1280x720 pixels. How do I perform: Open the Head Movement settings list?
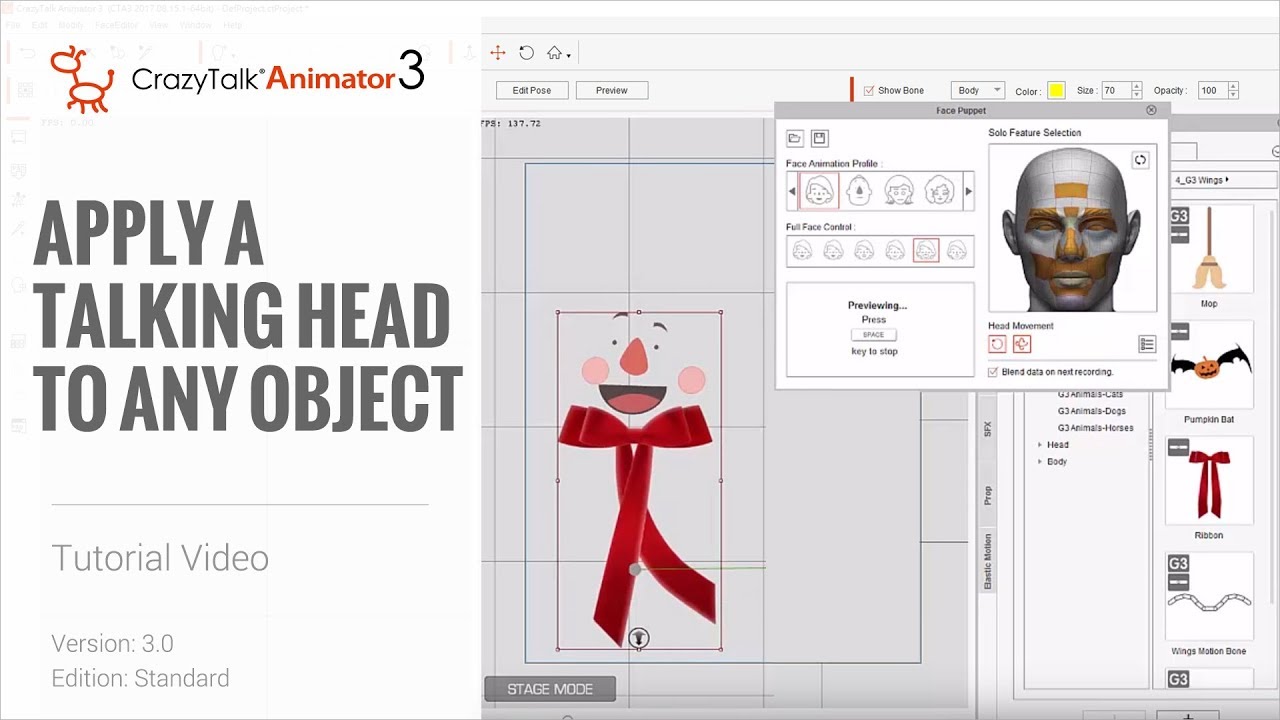point(1147,344)
